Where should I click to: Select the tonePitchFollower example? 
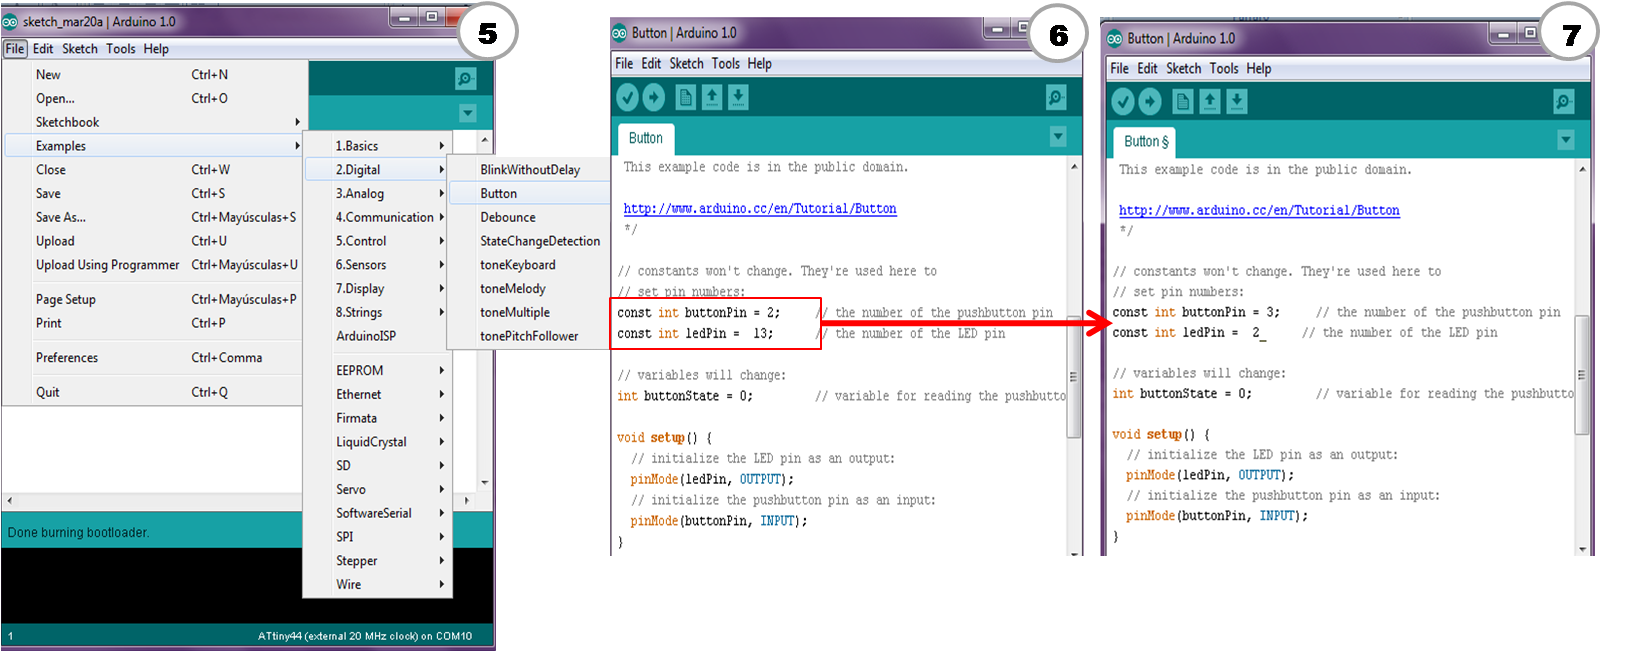529,336
